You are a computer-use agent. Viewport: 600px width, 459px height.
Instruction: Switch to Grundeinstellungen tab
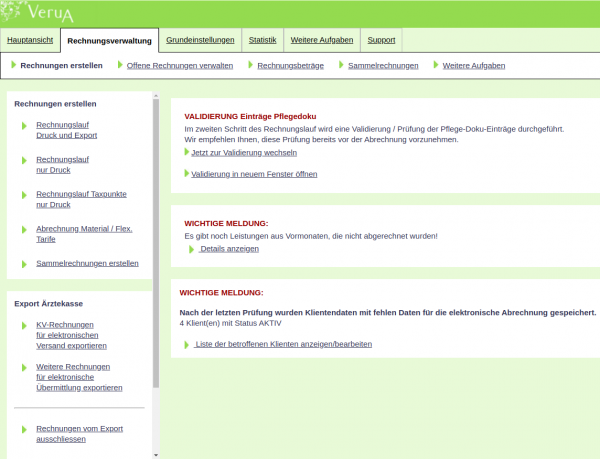point(200,40)
